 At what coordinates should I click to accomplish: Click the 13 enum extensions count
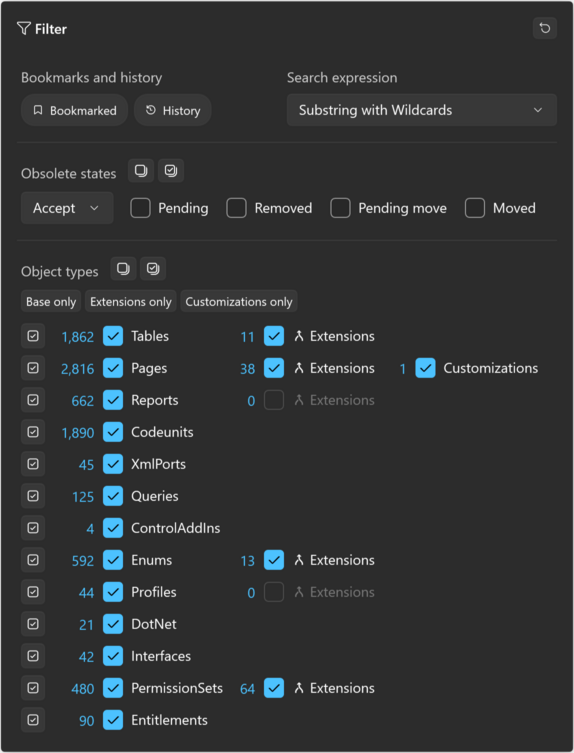pos(247,561)
